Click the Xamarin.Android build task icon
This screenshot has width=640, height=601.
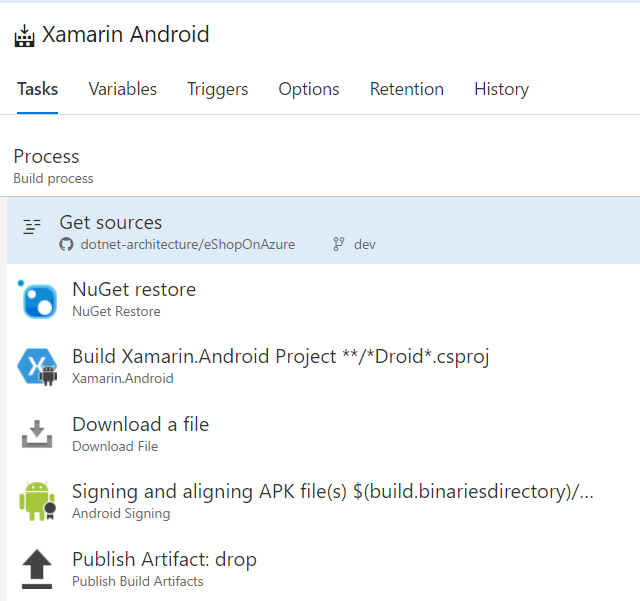[x=37, y=366]
